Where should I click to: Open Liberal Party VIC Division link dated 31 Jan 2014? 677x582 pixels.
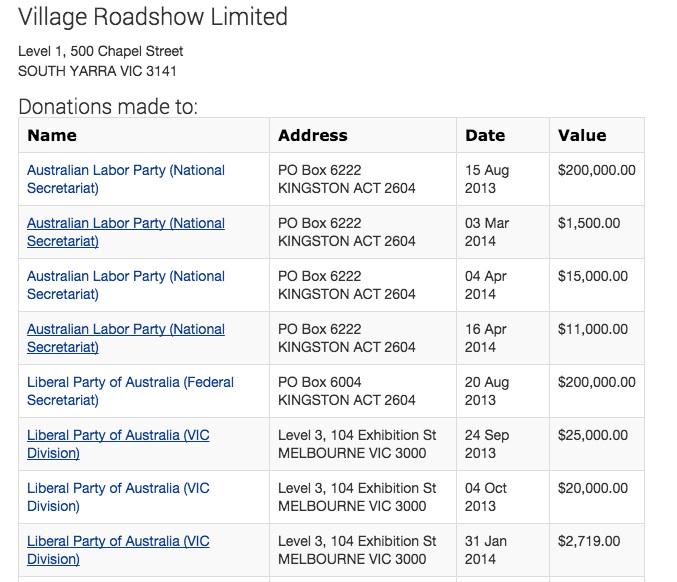[x=118, y=550]
